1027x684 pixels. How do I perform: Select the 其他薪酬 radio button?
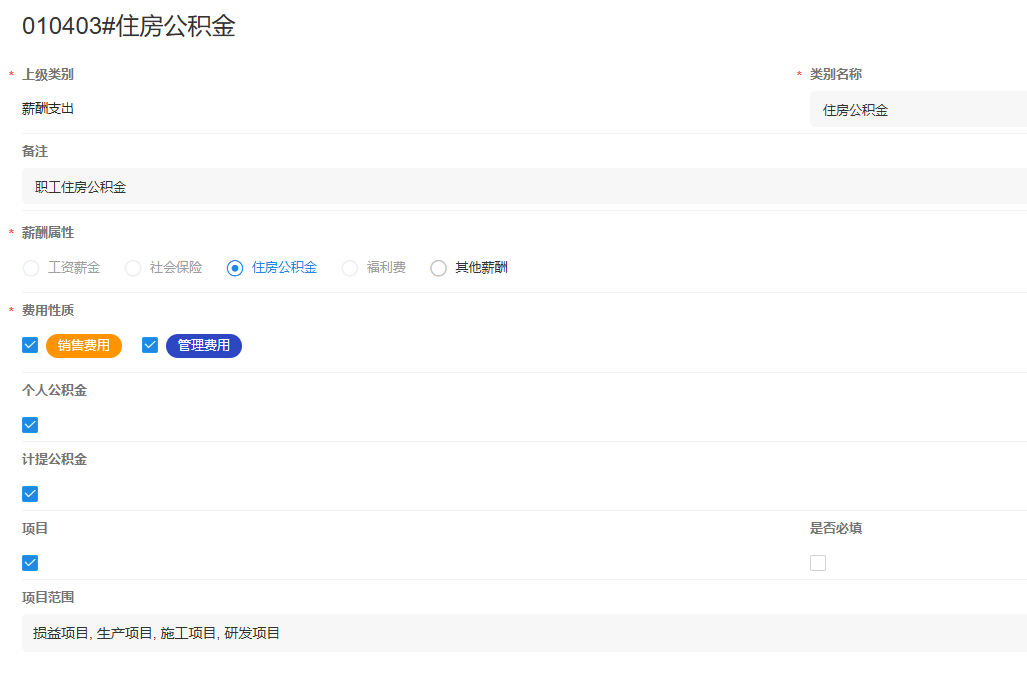[x=438, y=267]
